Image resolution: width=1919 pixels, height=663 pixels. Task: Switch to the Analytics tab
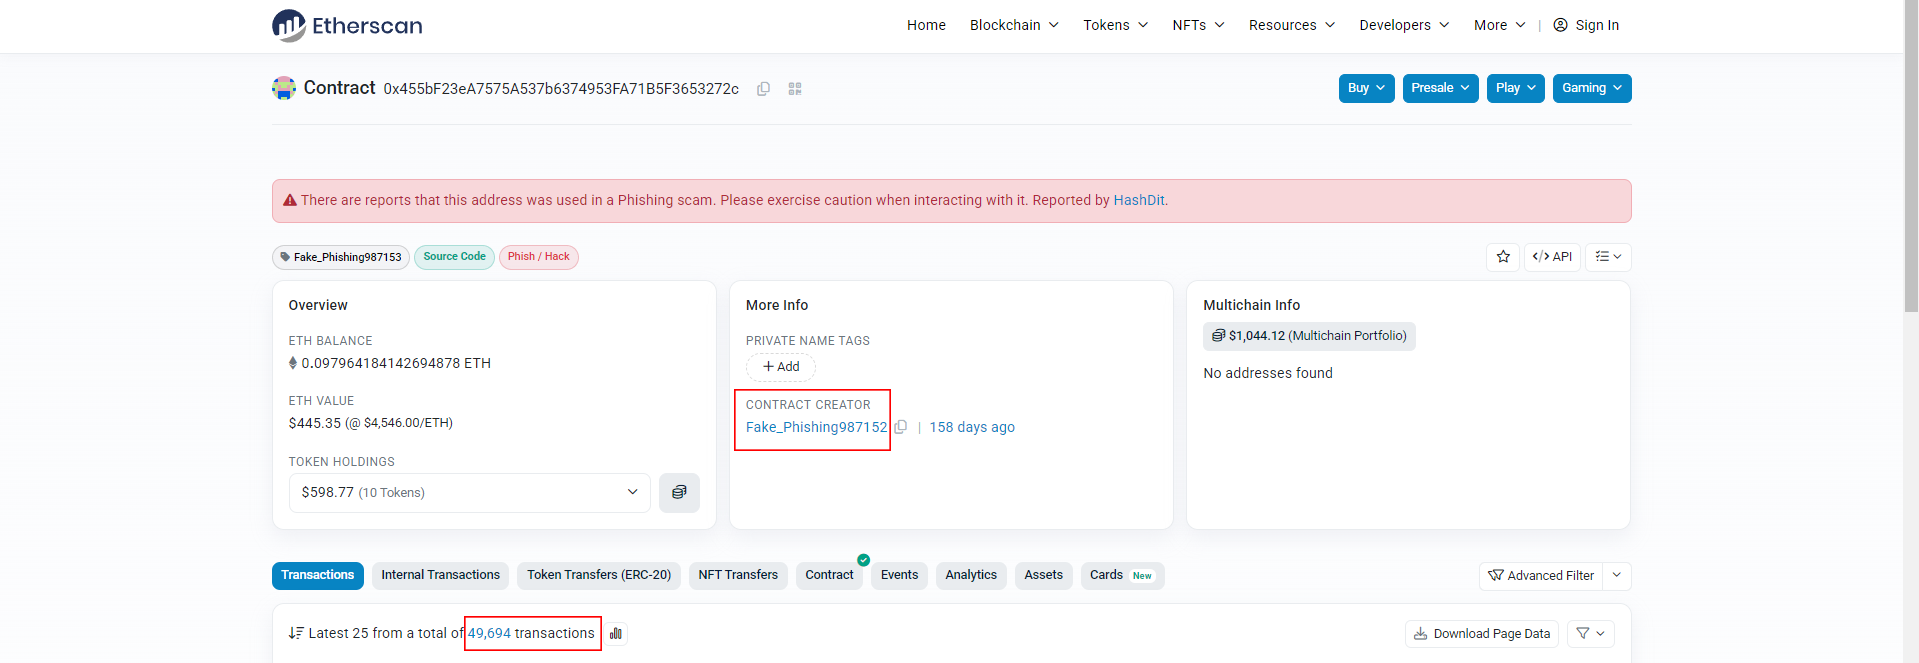point(971,575)
